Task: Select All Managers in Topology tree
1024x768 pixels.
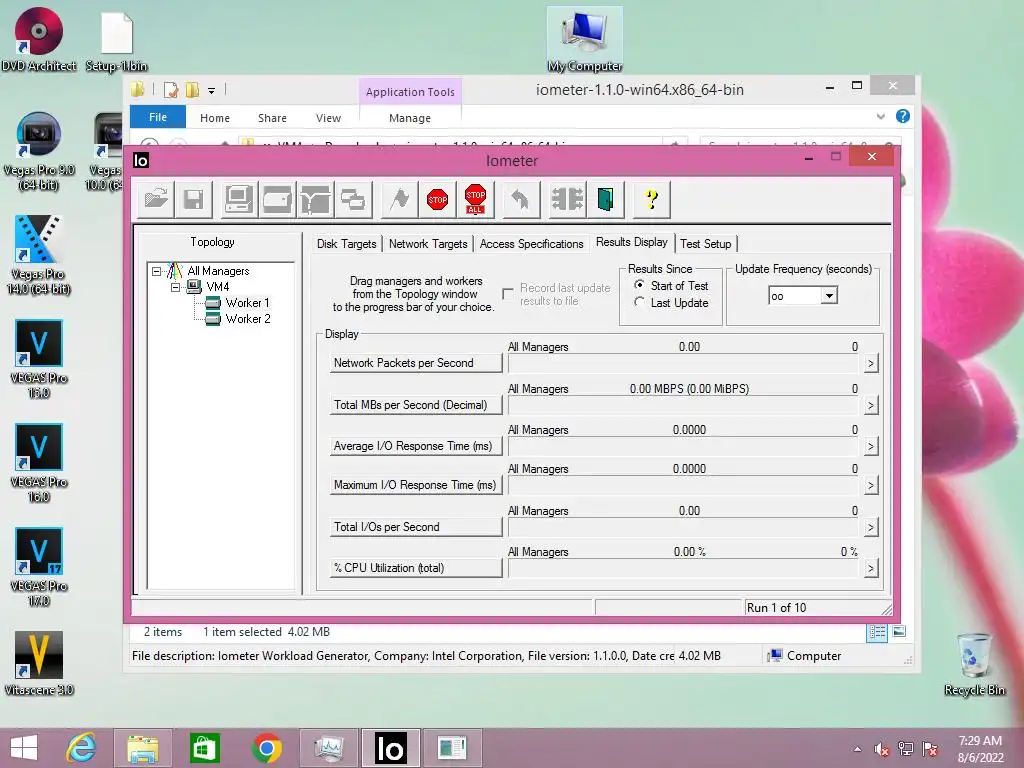Action: [x=218, y=270]
